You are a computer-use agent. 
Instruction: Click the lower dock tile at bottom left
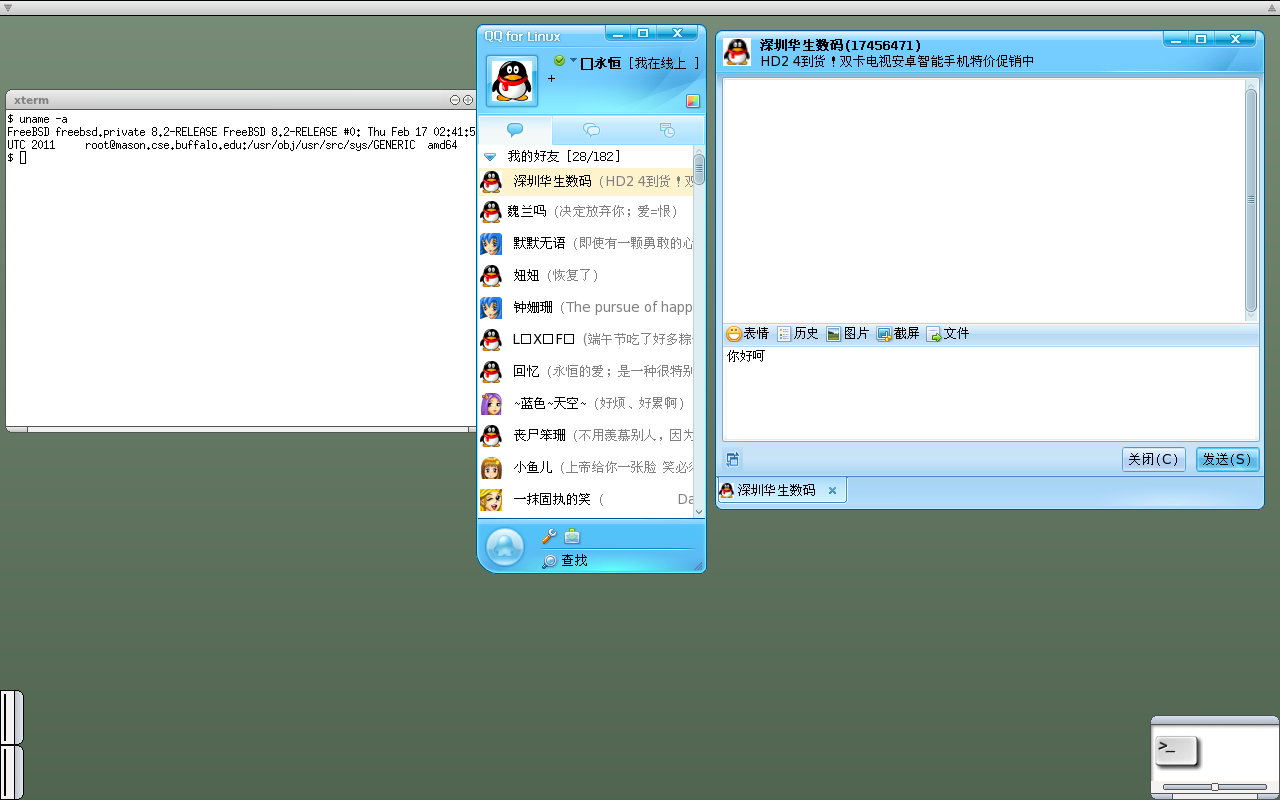[x=11, y=772]
